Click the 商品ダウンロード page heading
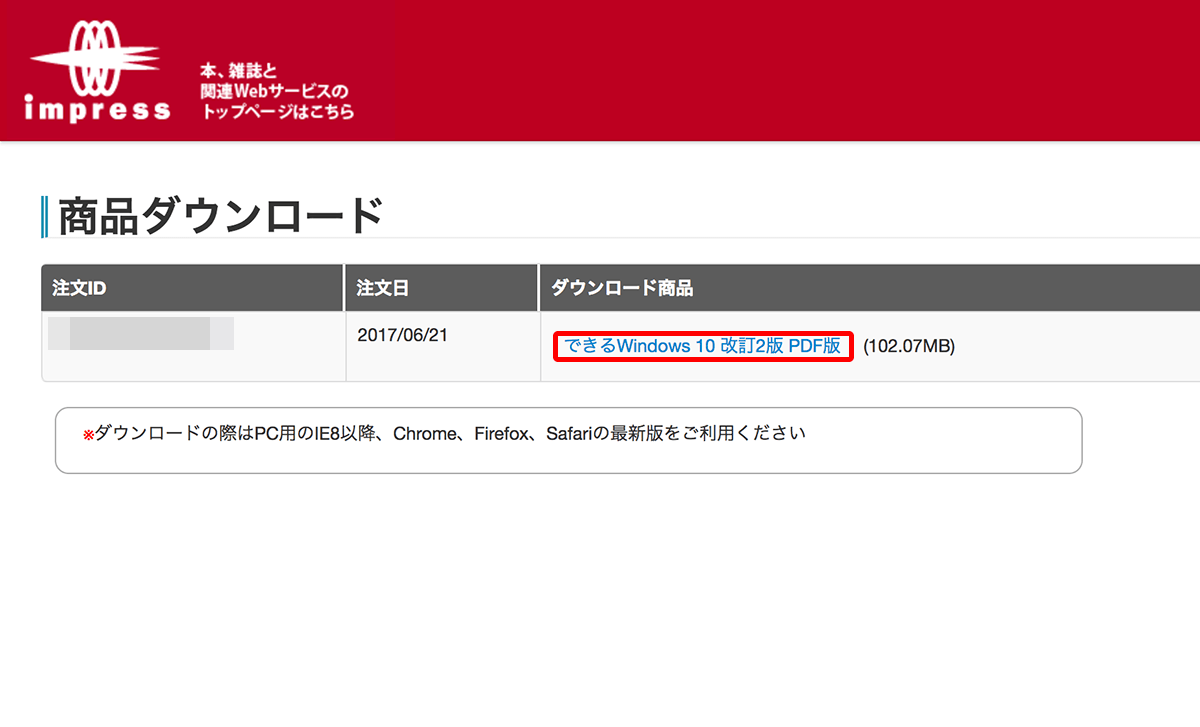This screenshot has width=1200, height=727. 221,217
